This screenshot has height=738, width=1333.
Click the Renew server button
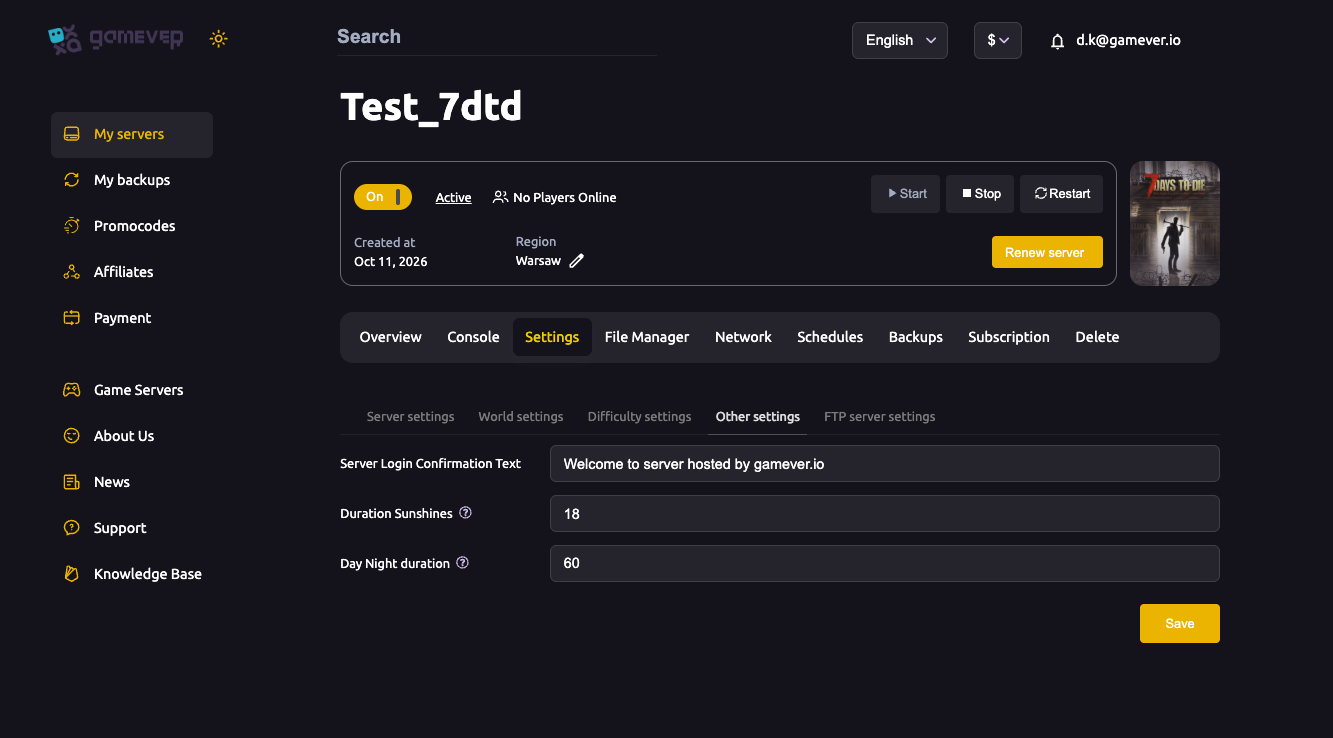pyautogui.click(x=1047, y=252)
